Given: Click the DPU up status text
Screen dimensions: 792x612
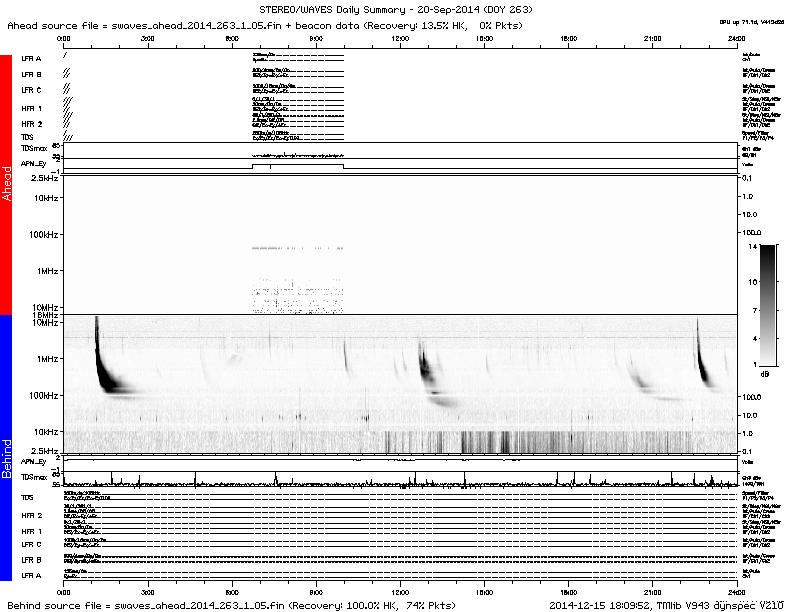Looking at the screenshot, I should [x=752, y=22].
